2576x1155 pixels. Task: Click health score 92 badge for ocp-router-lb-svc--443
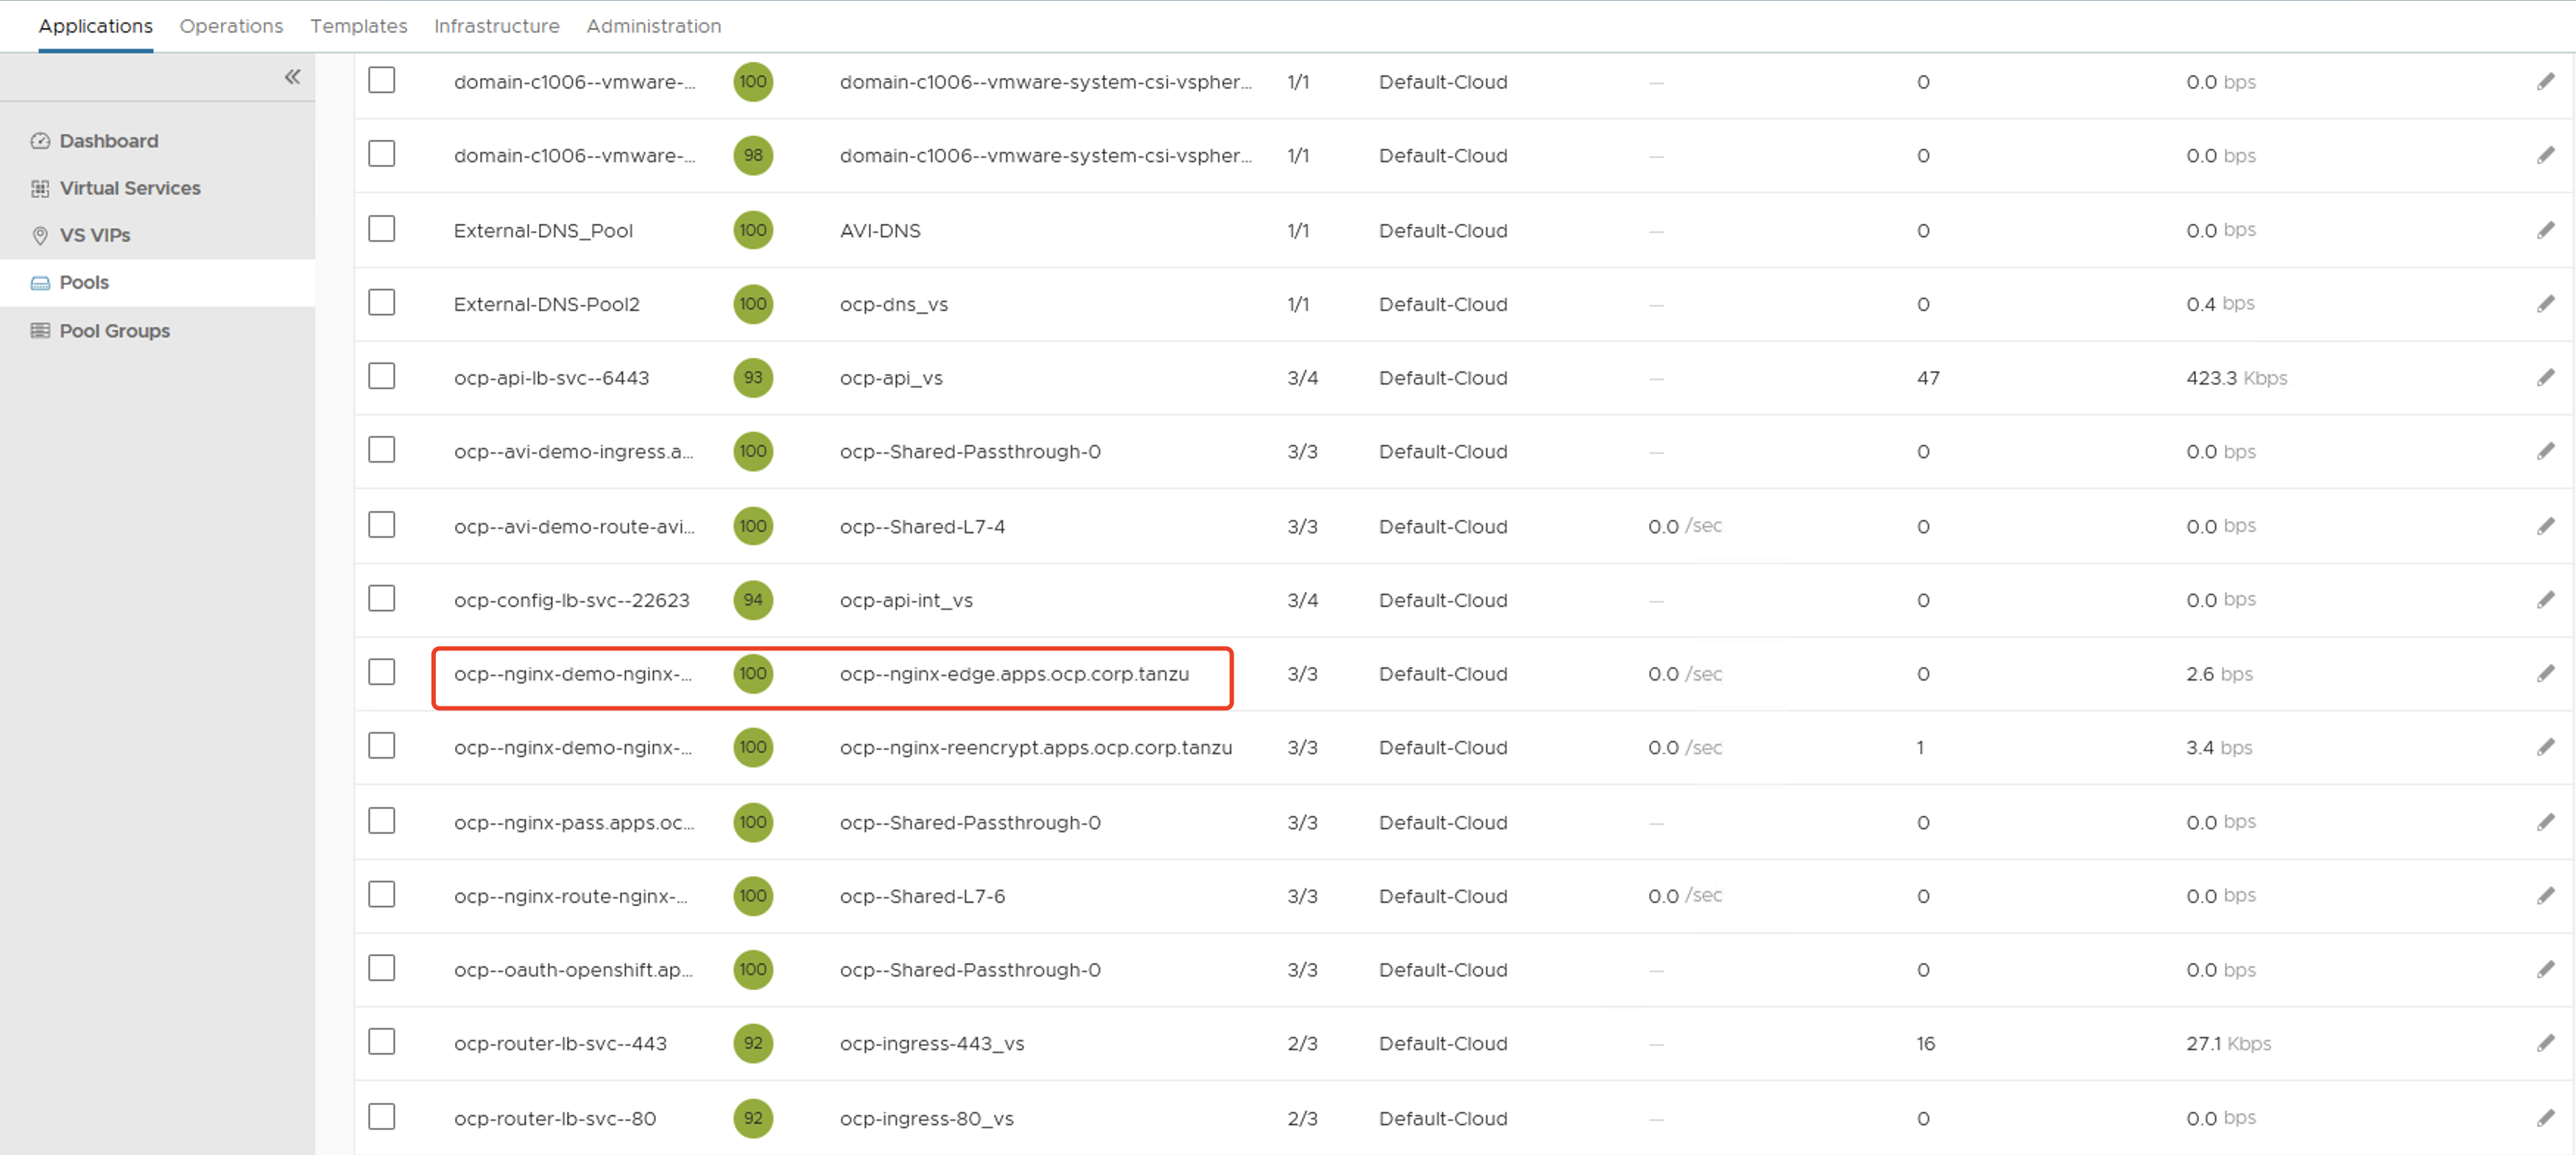pos(753,1043)
